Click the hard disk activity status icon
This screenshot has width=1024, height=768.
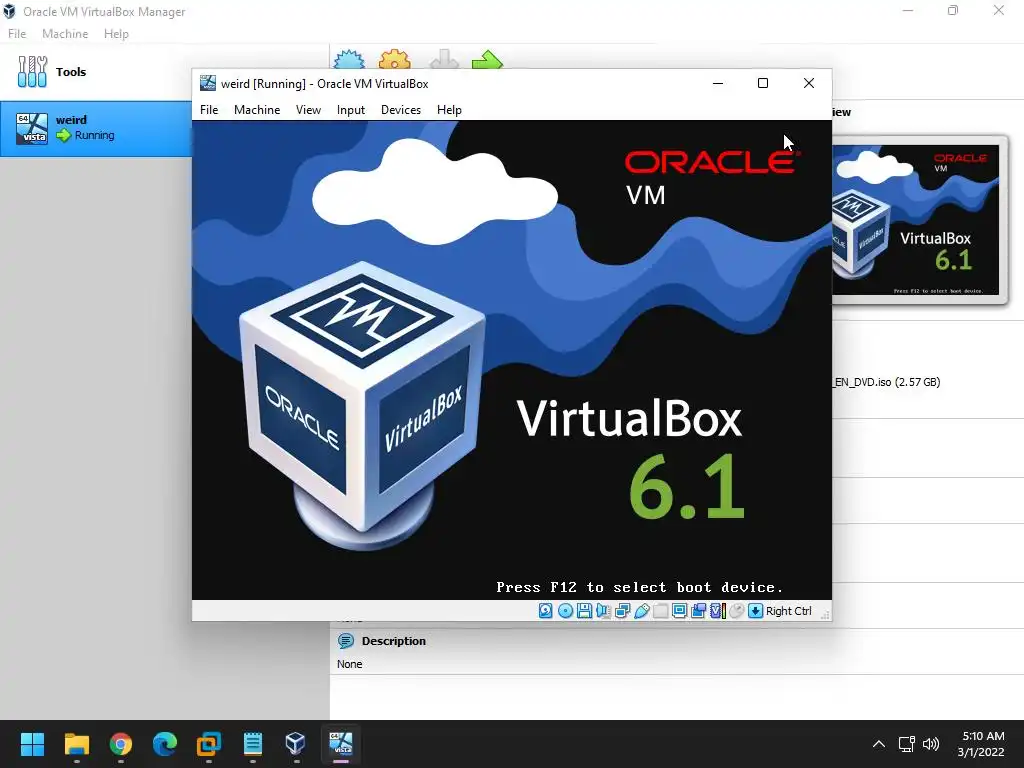[x=545, y=611]
